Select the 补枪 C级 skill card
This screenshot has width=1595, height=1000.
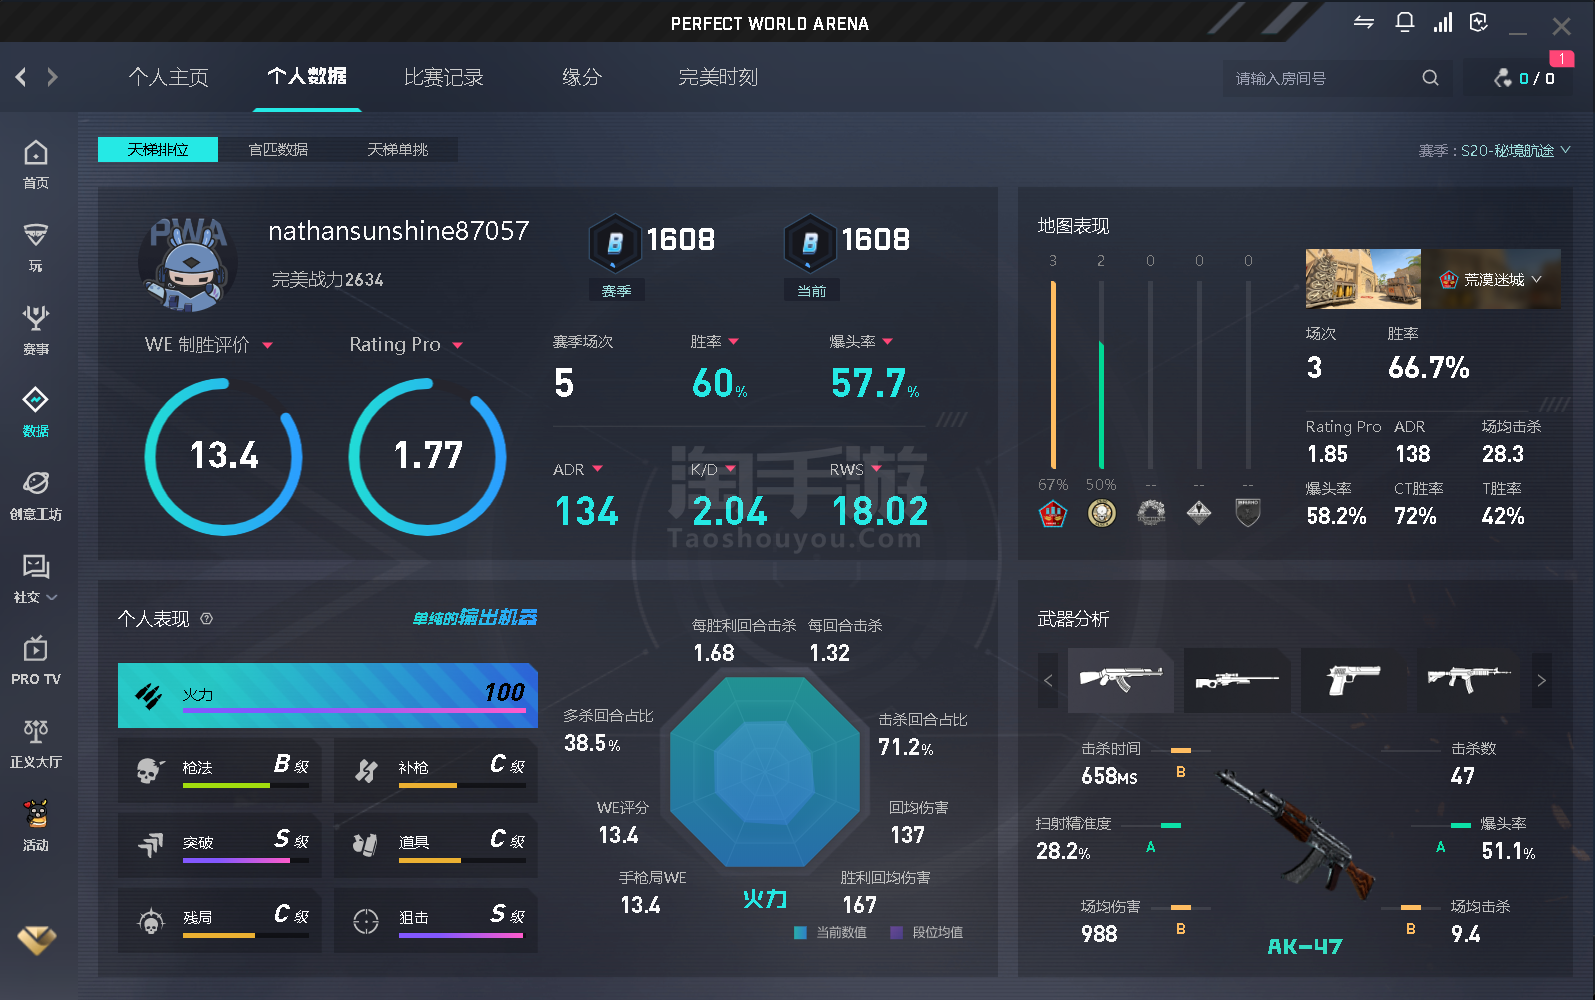coord(436,770)
